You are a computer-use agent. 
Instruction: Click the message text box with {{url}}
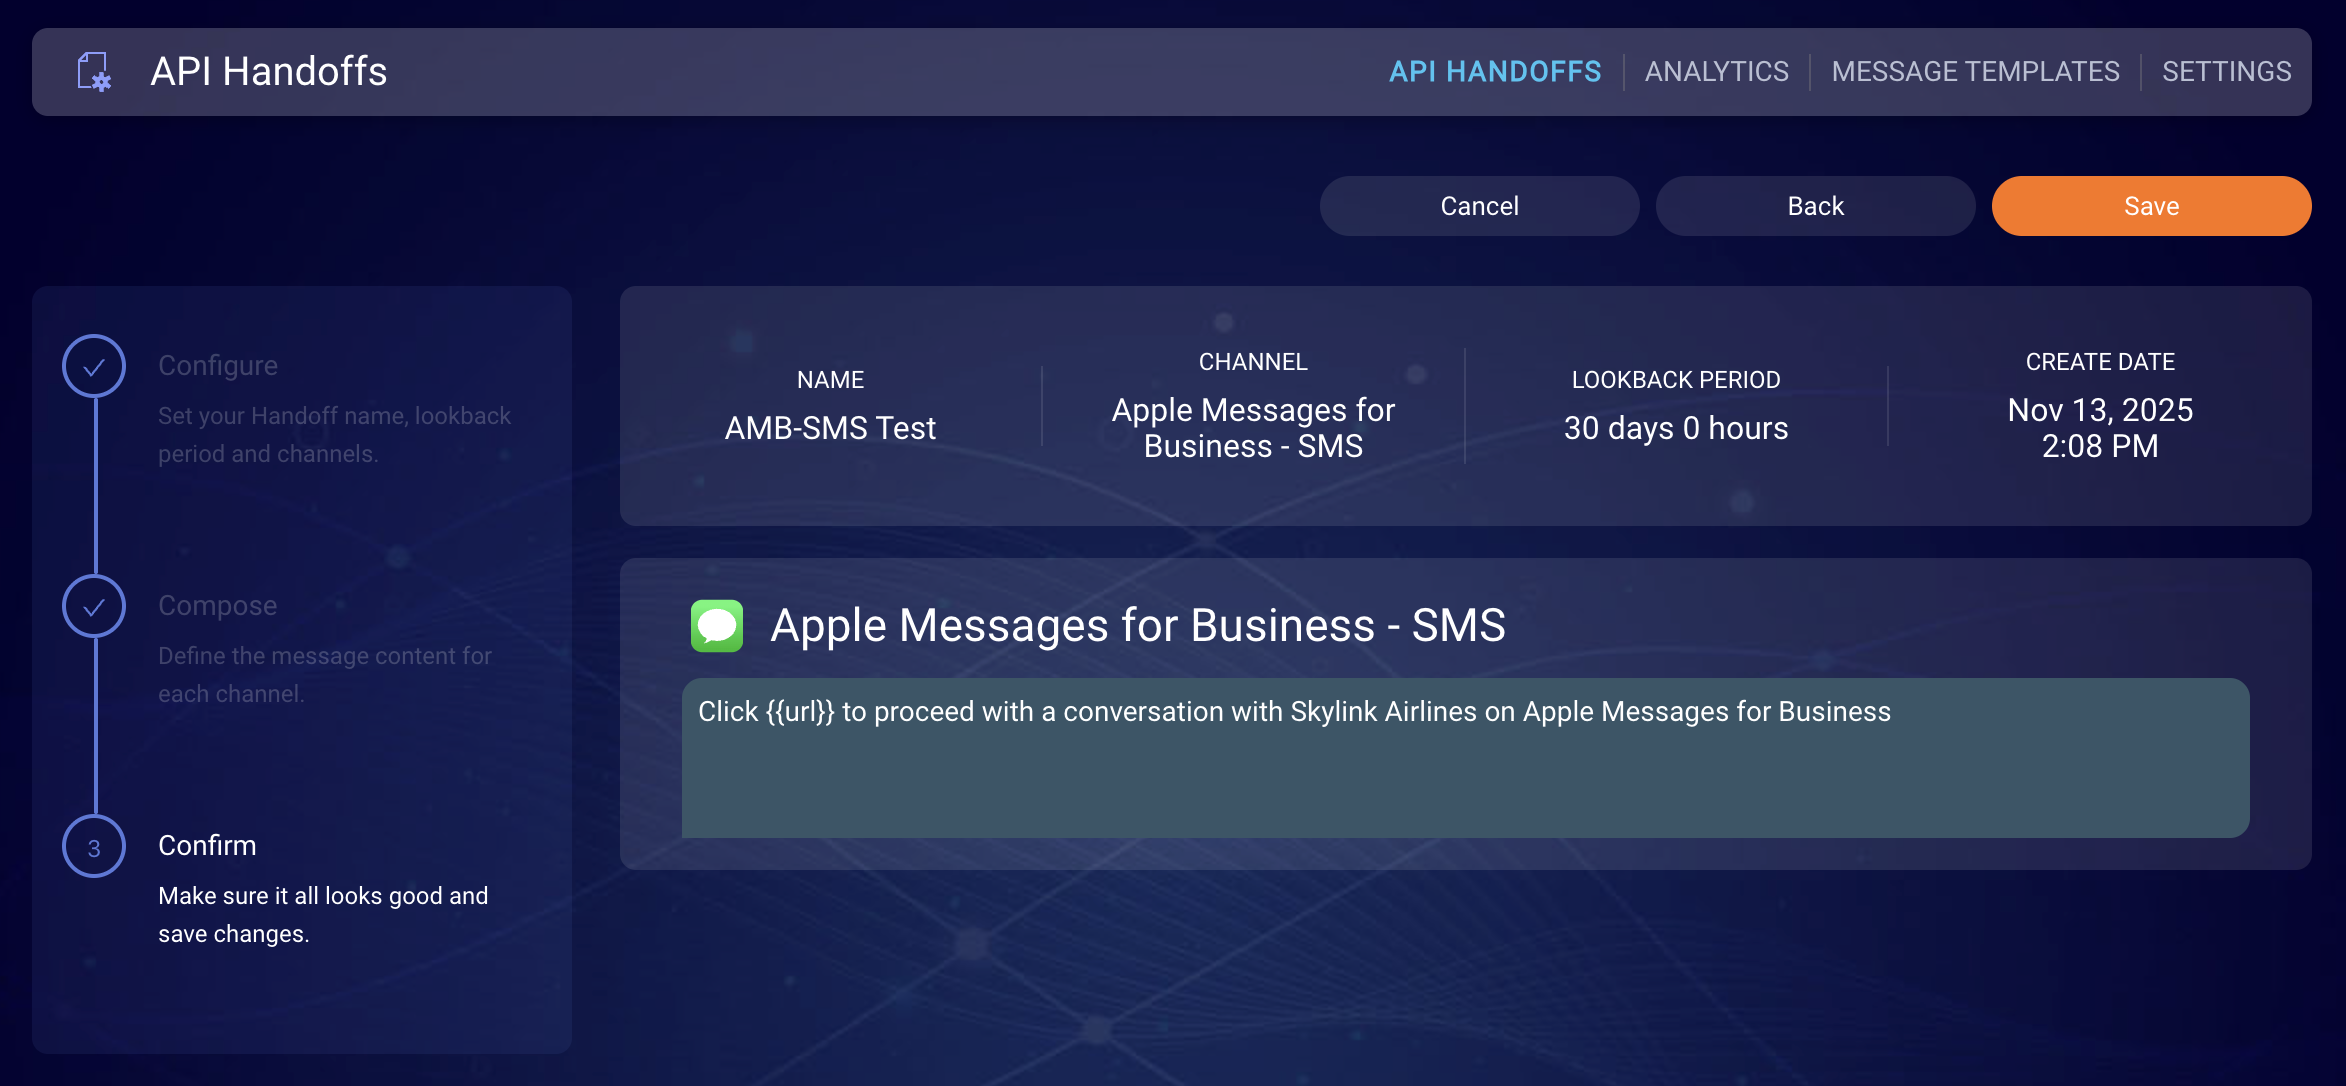click(x=1465, y=757)
